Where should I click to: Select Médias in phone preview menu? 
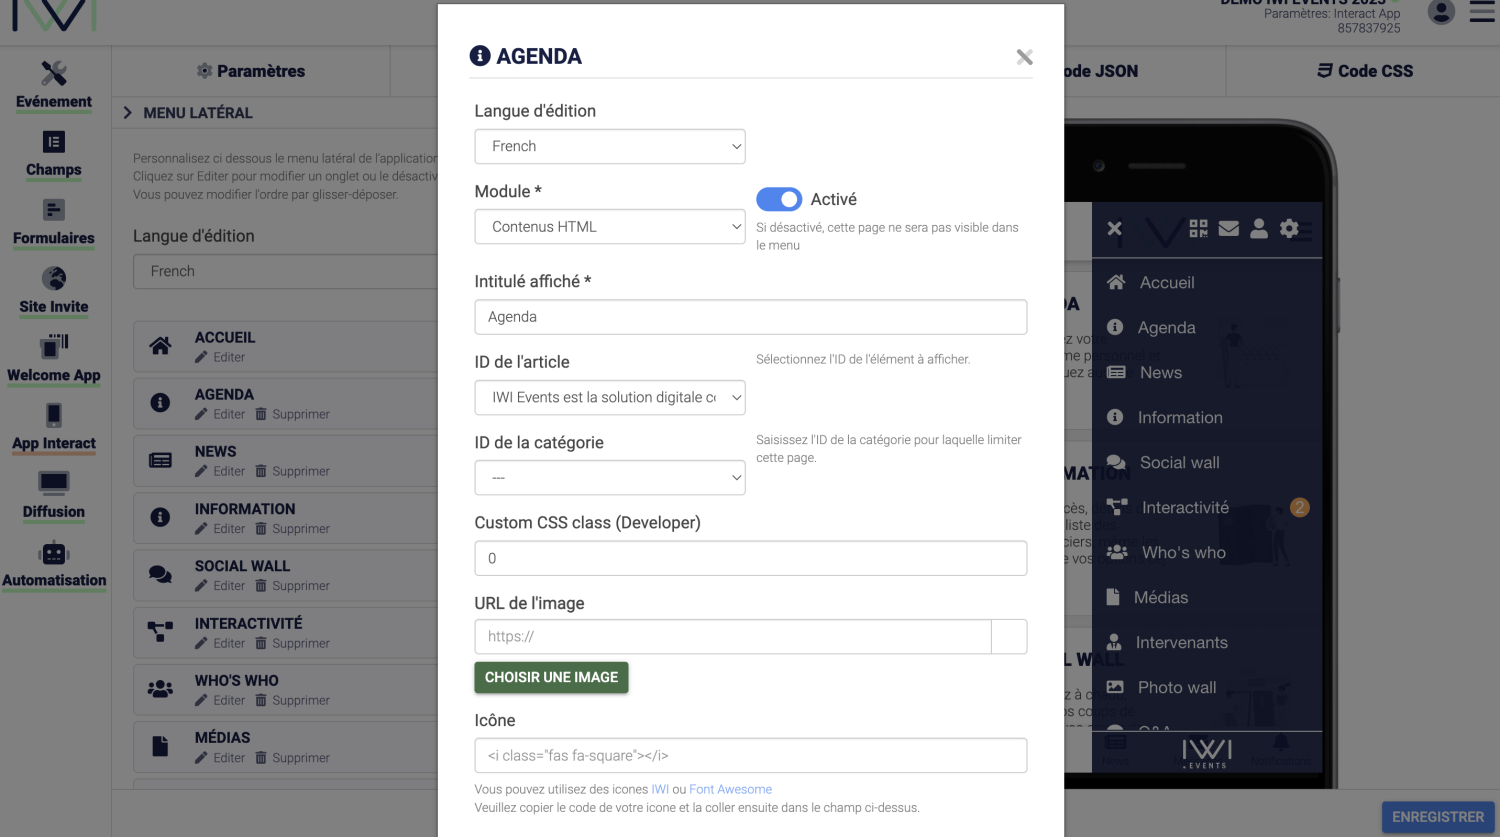(x=1160, y=598)
